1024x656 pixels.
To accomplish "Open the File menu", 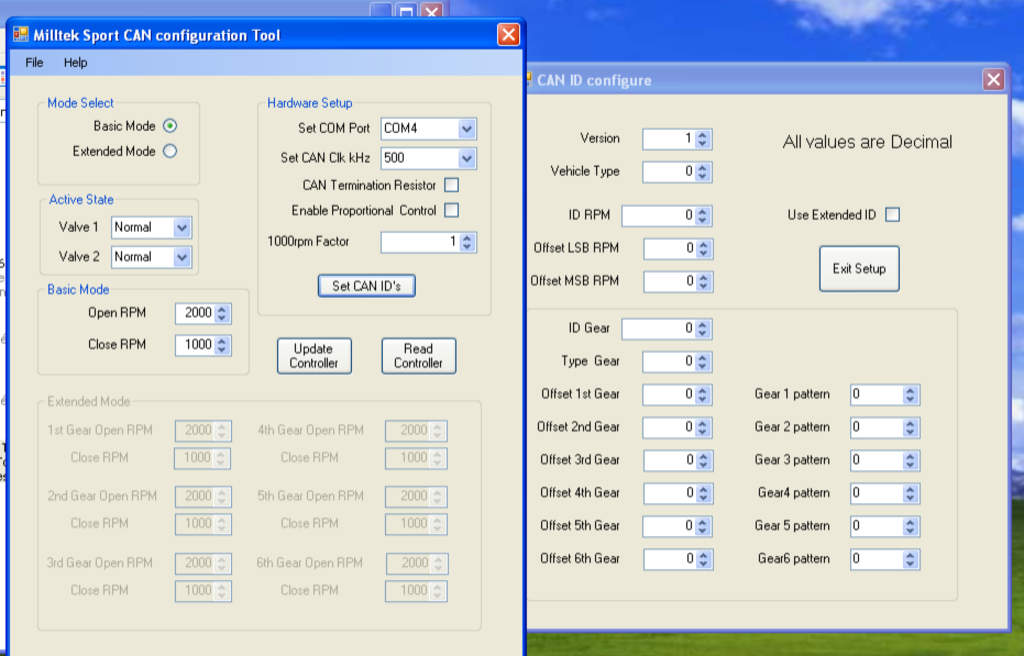I will coord(34,62).
